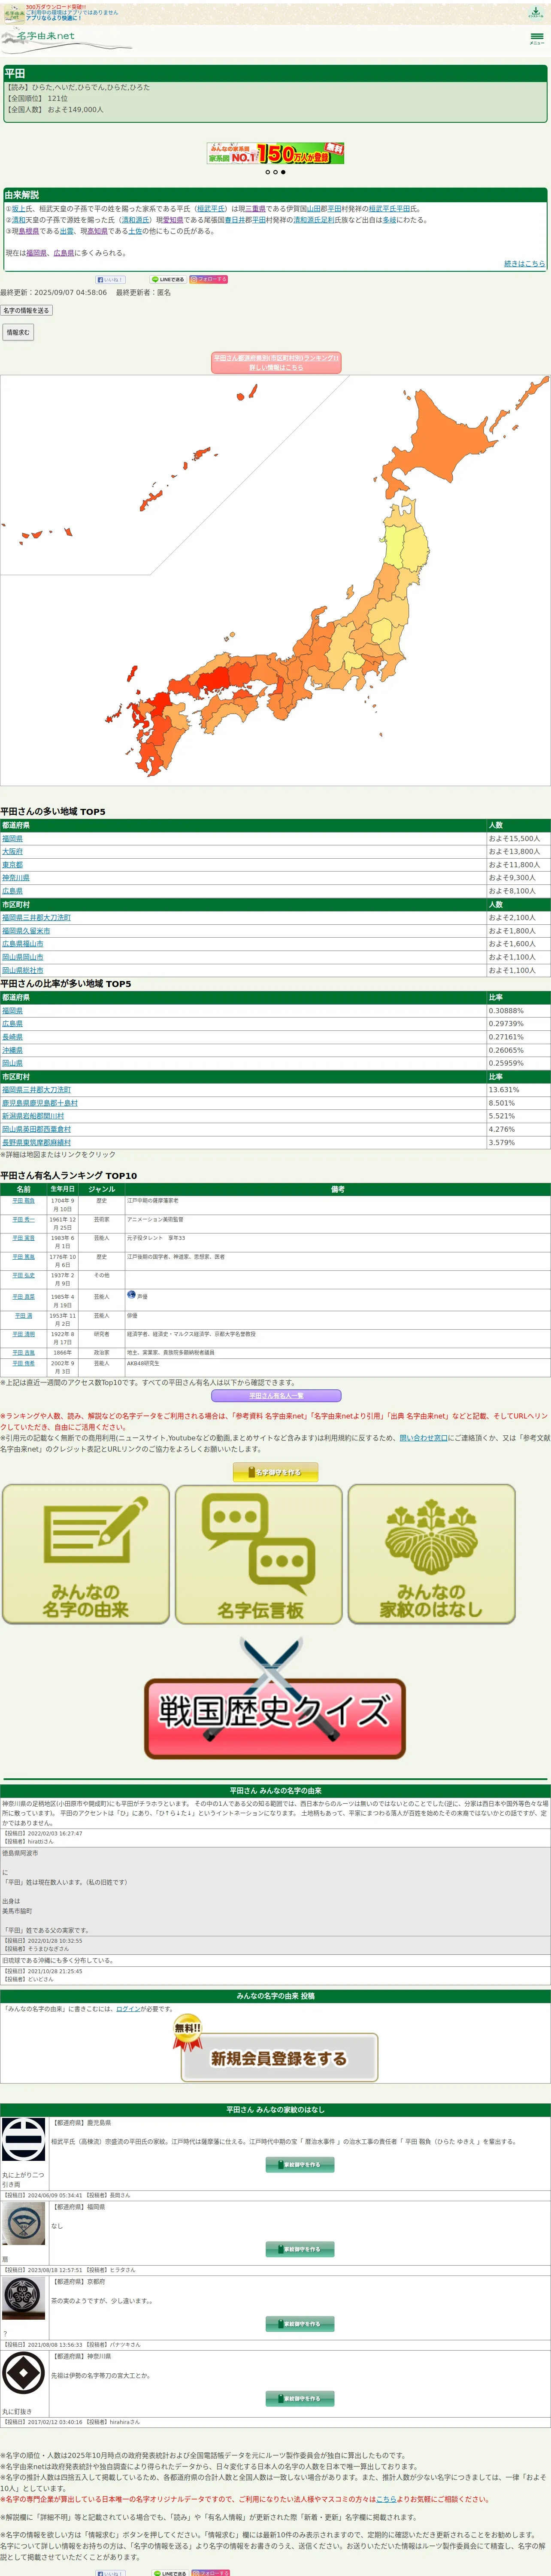Click the おおよそ15,500人 population value
This screenshot has width=551, height=2576.
point(514,839)
